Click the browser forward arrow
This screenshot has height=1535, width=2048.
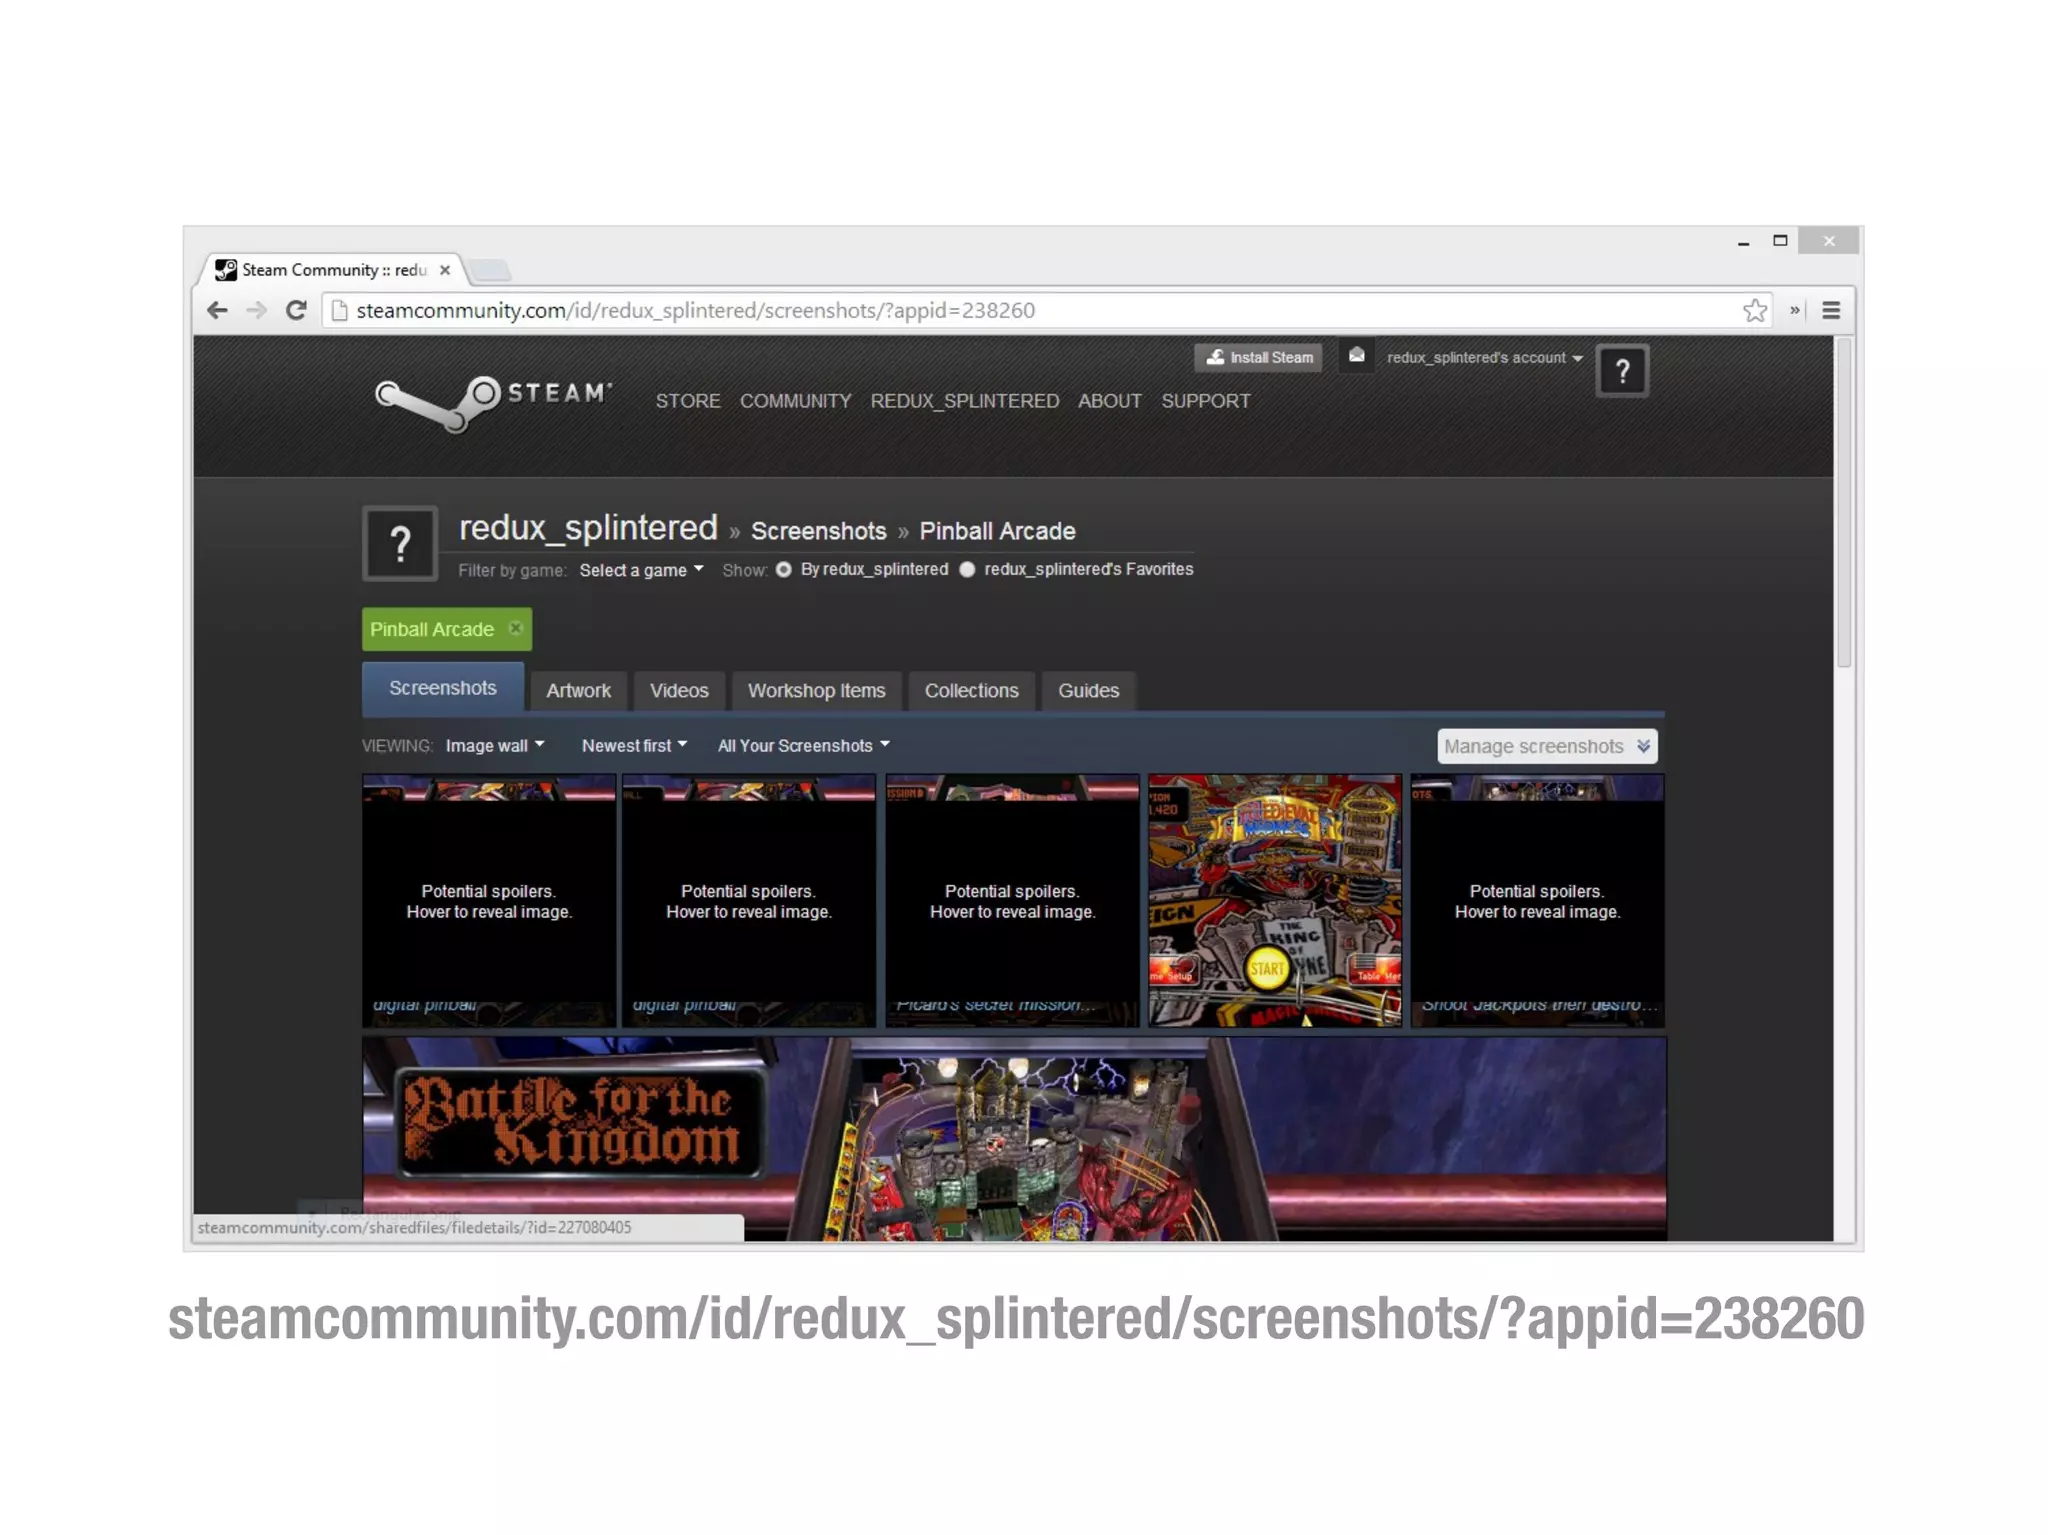[257, 310]
